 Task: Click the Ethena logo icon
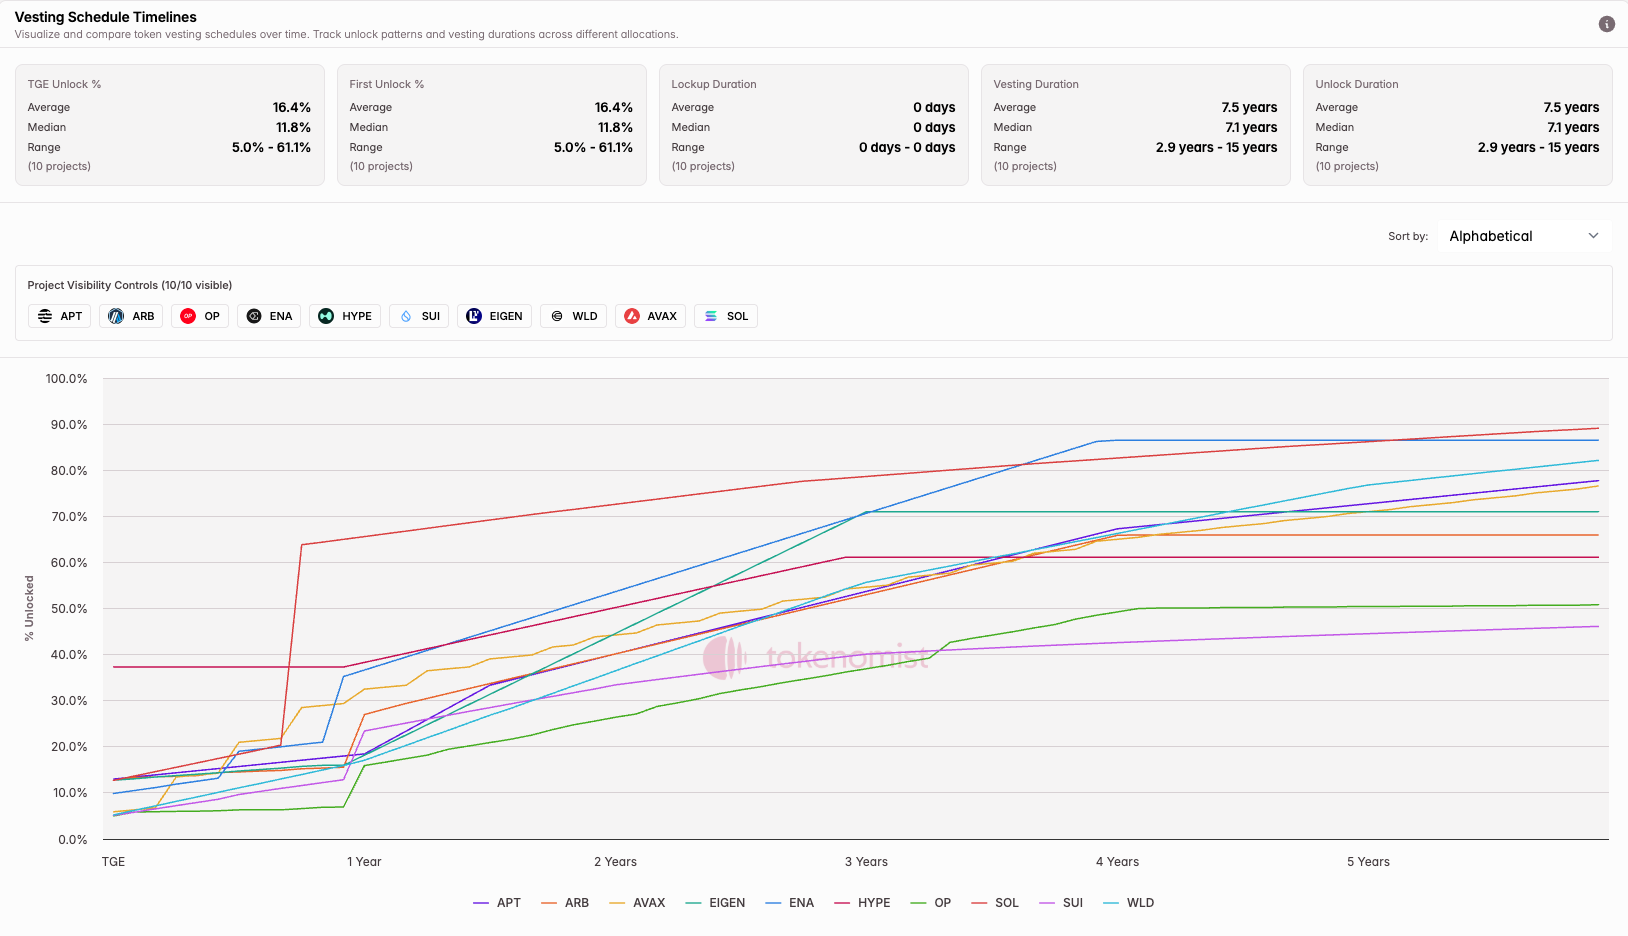pyautogui.click(x=254, y=316)
